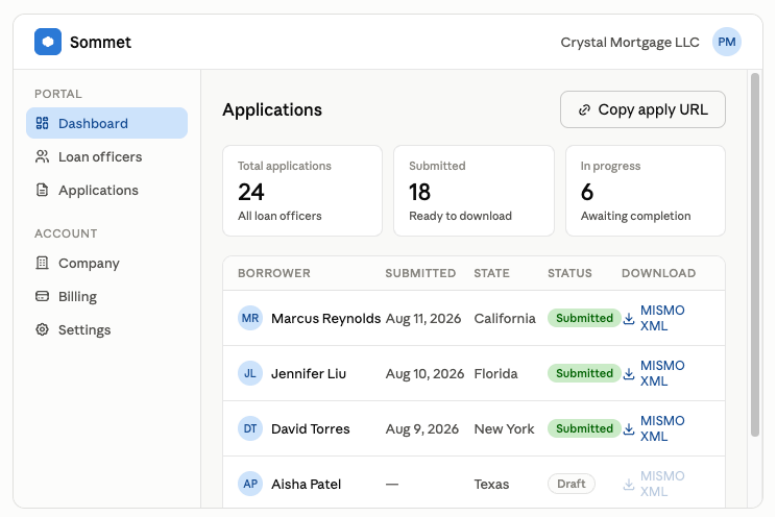Click the All loan officers caption
This screenshot has width=775, height=517.
pyautogui.click(x=280, y=216)
